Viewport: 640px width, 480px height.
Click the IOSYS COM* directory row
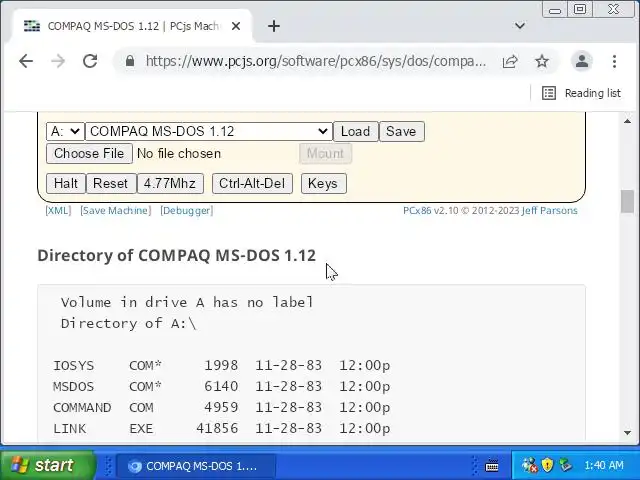[x=222, y=365]
